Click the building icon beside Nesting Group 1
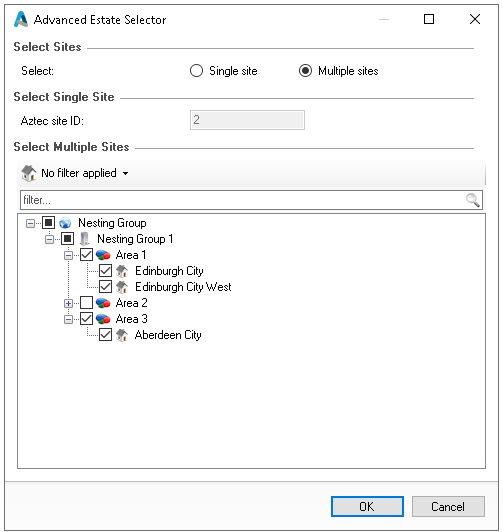 (84, 239)
